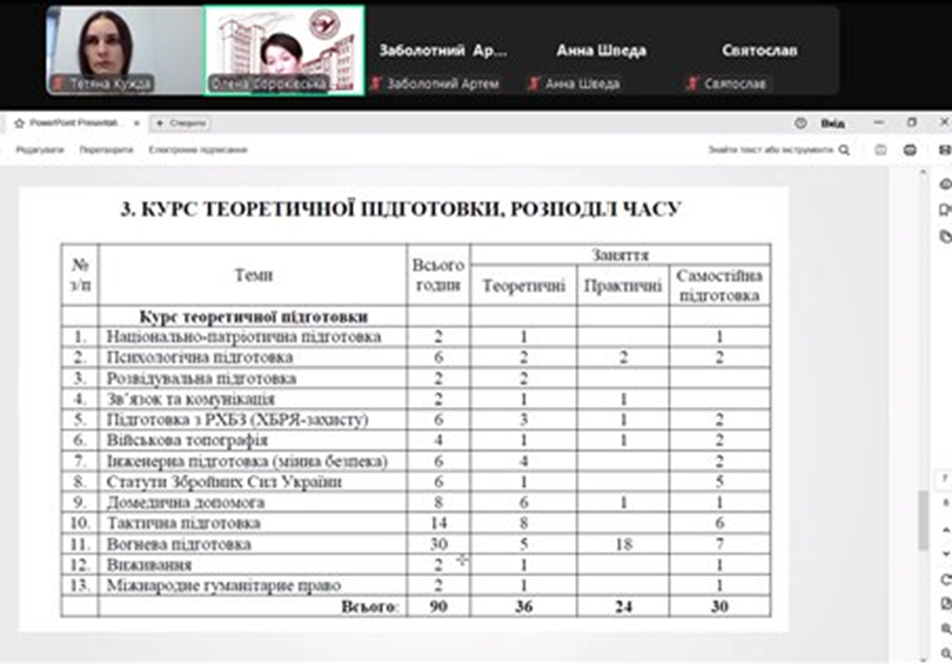Click the current page number box on right
The height and width of the screenshot is (664, 952).
(945, 479)
